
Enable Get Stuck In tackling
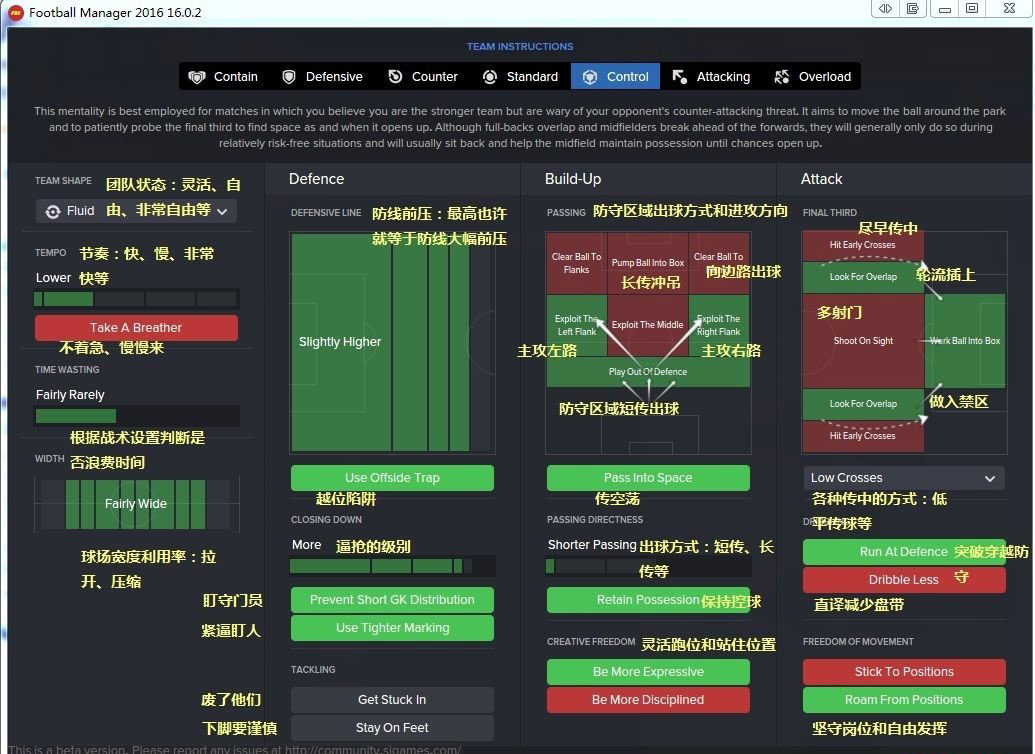[x=392, y=699]
